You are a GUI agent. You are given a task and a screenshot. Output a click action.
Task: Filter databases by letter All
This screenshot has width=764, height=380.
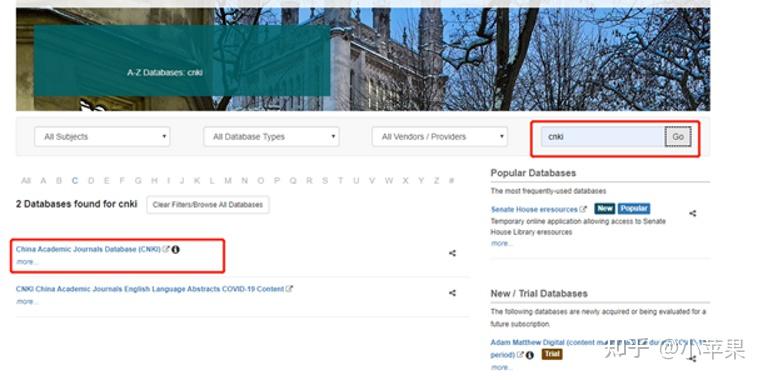tap(26, 181)
